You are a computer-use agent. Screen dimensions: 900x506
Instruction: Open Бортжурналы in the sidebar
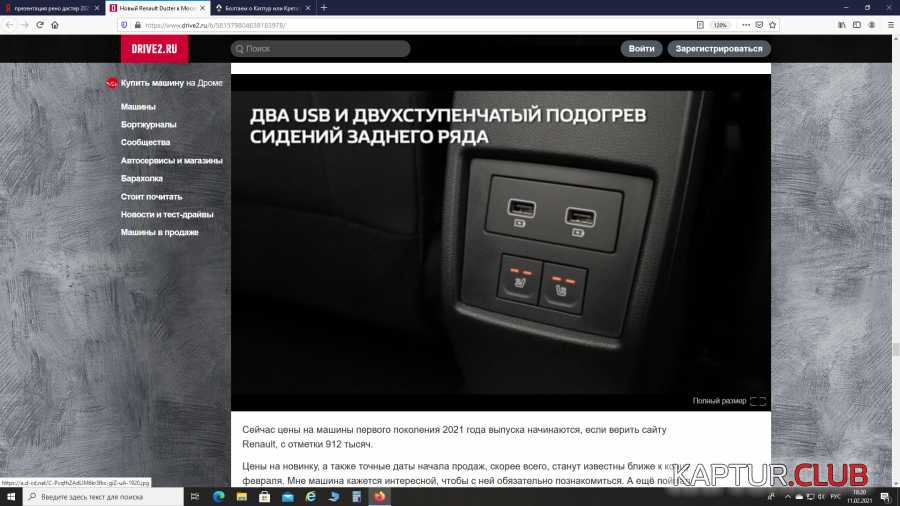tap(149, 124)
